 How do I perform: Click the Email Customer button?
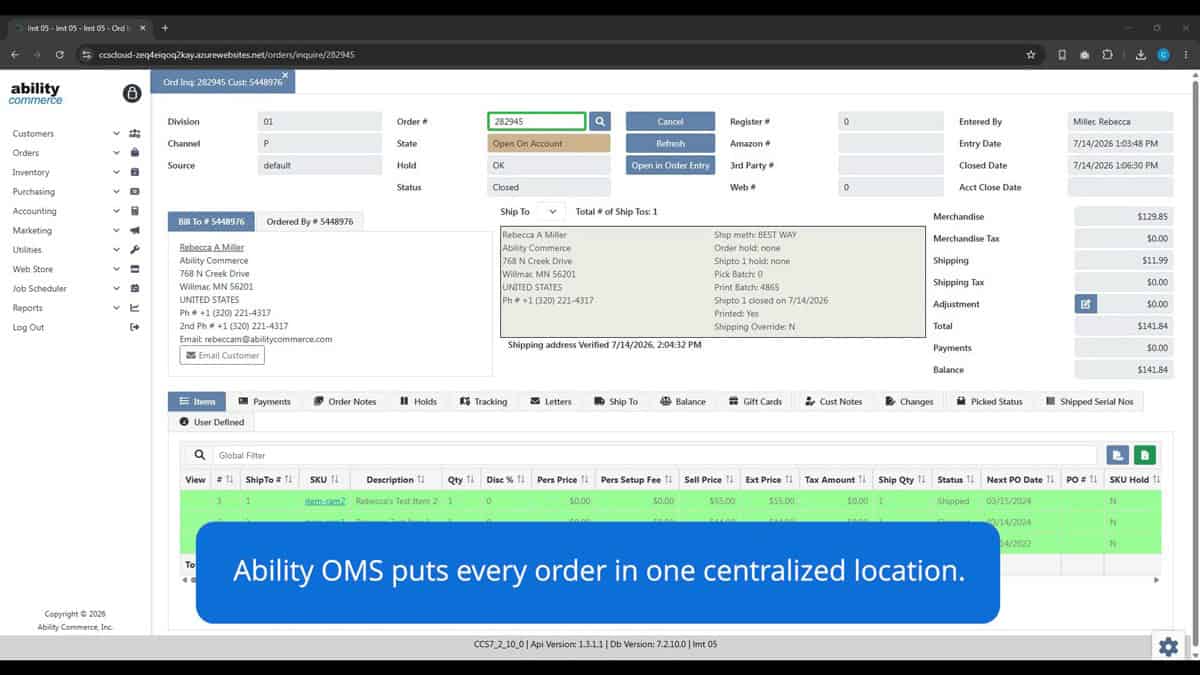point(222,355)
